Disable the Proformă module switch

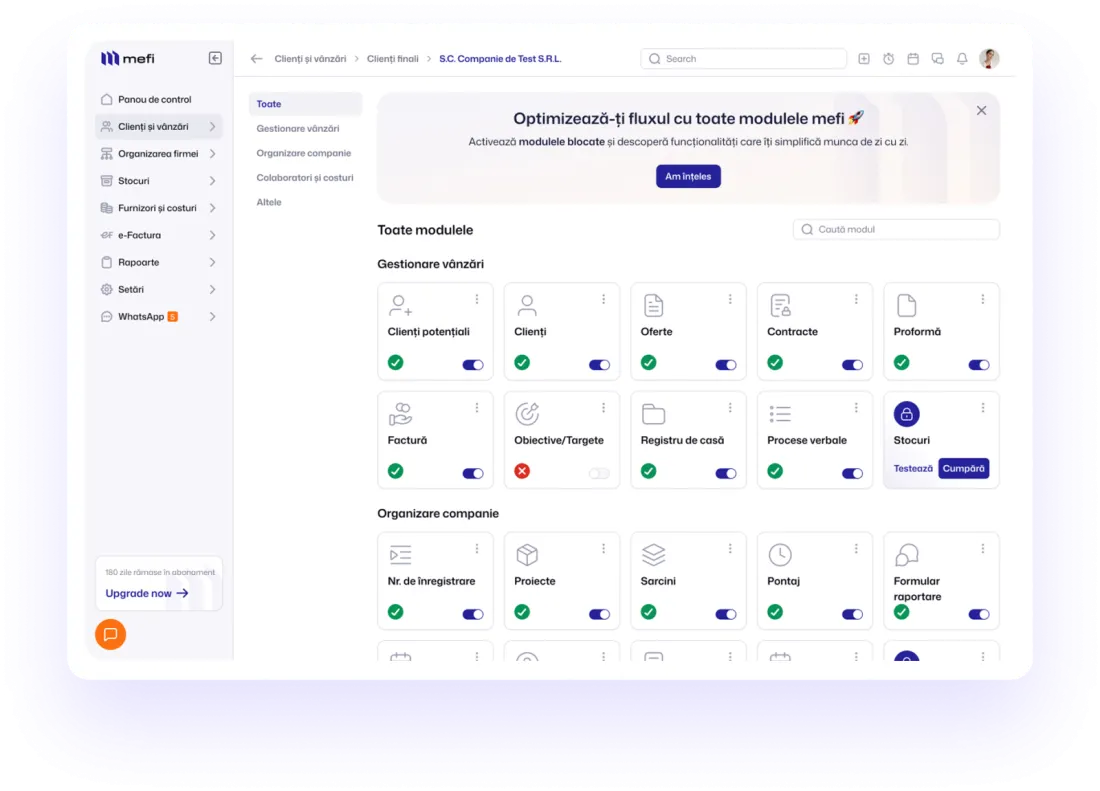pyautogui.click(x=979, y=365)
